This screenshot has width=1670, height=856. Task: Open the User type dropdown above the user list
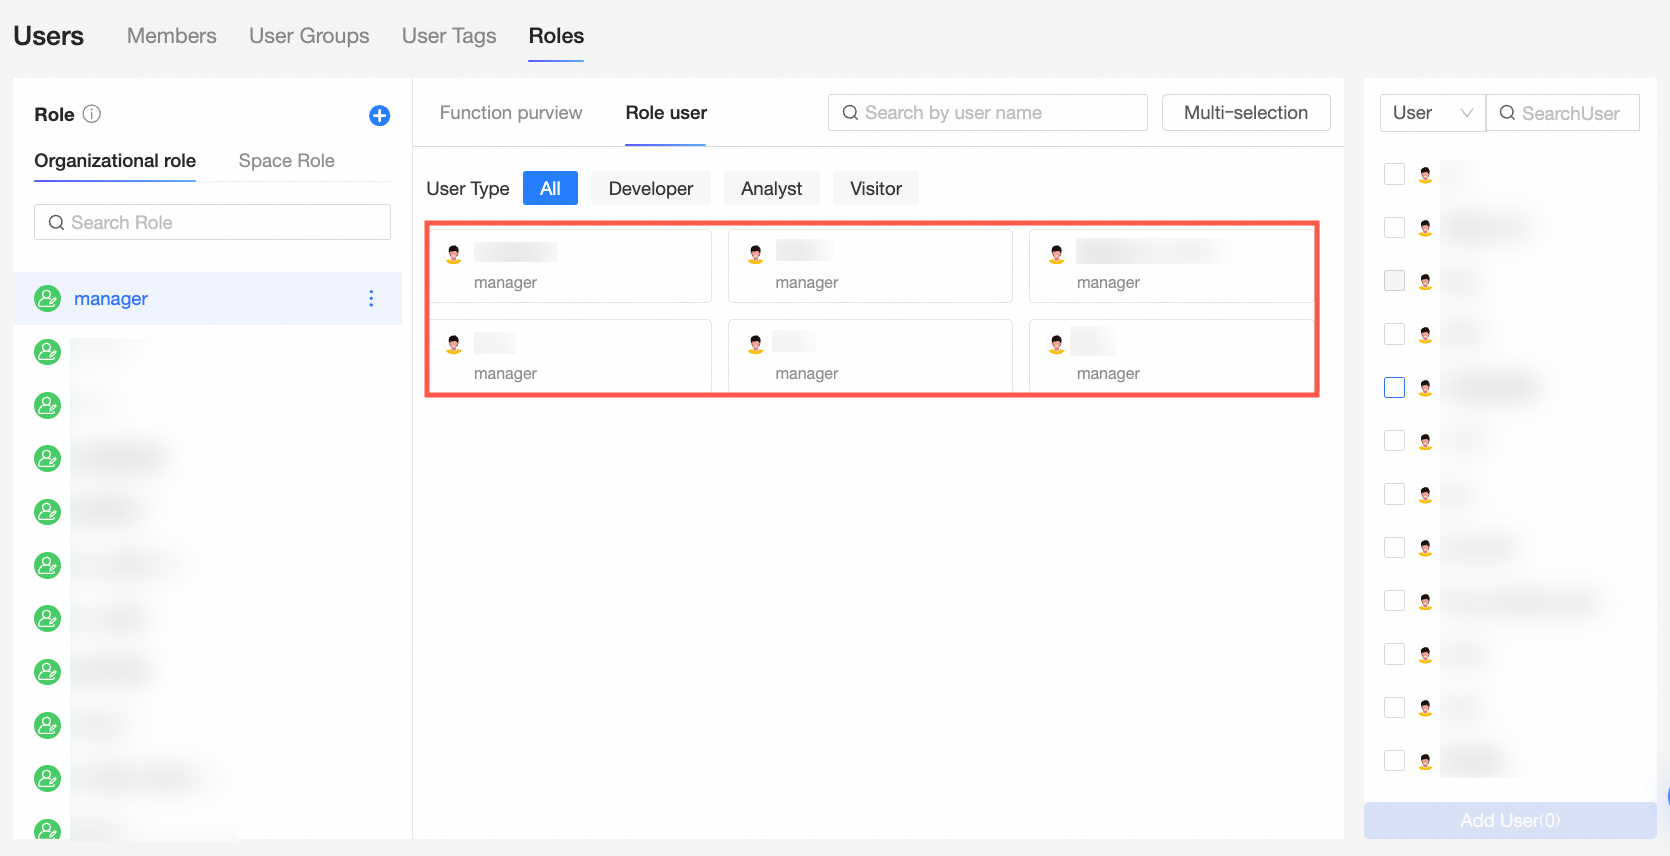point(1433,113)
